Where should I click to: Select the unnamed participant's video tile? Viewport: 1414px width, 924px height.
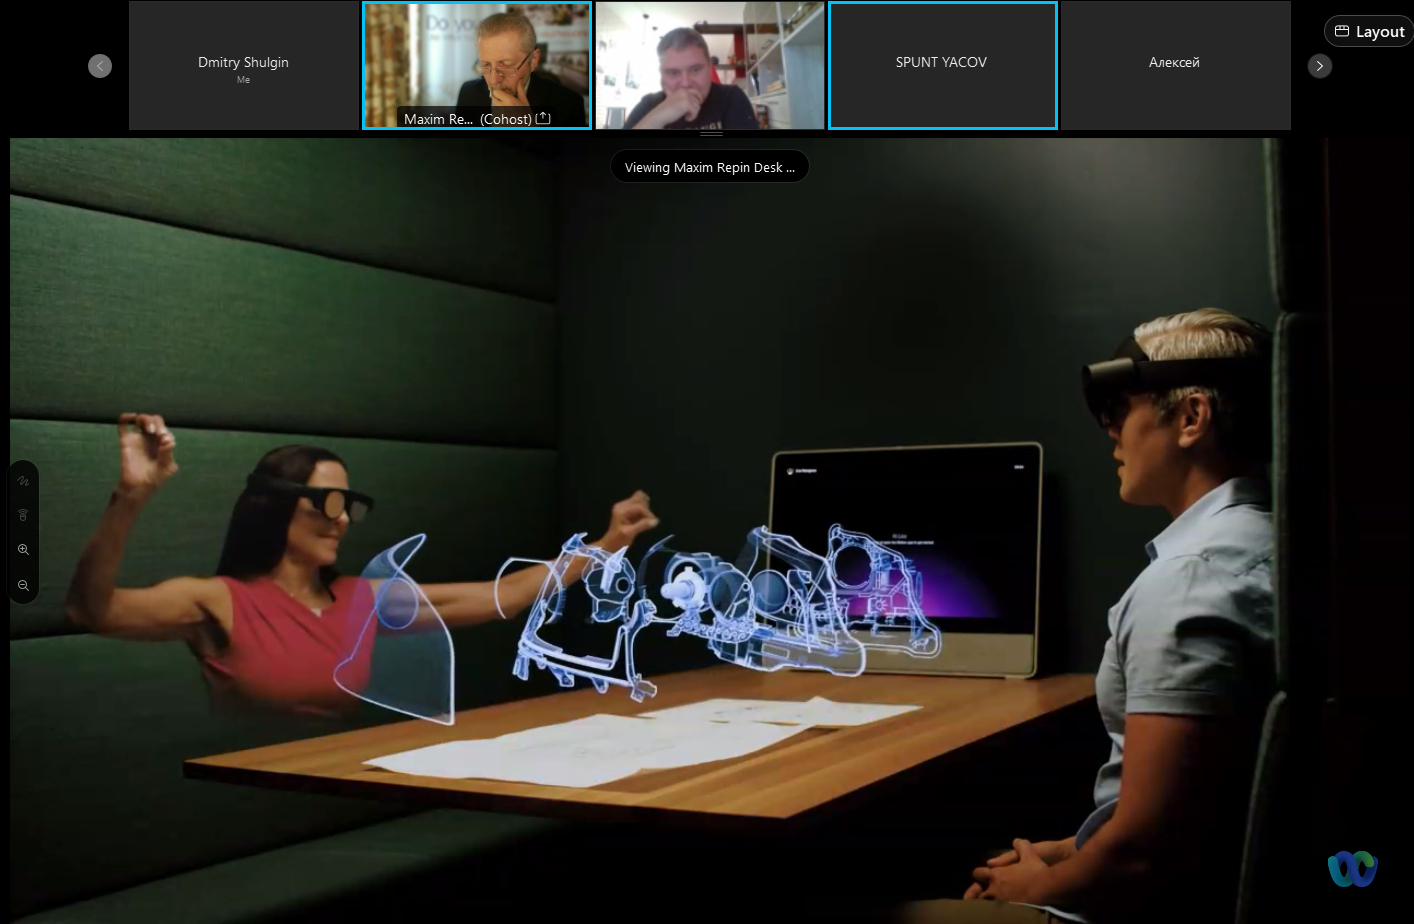tap(710, 66)
